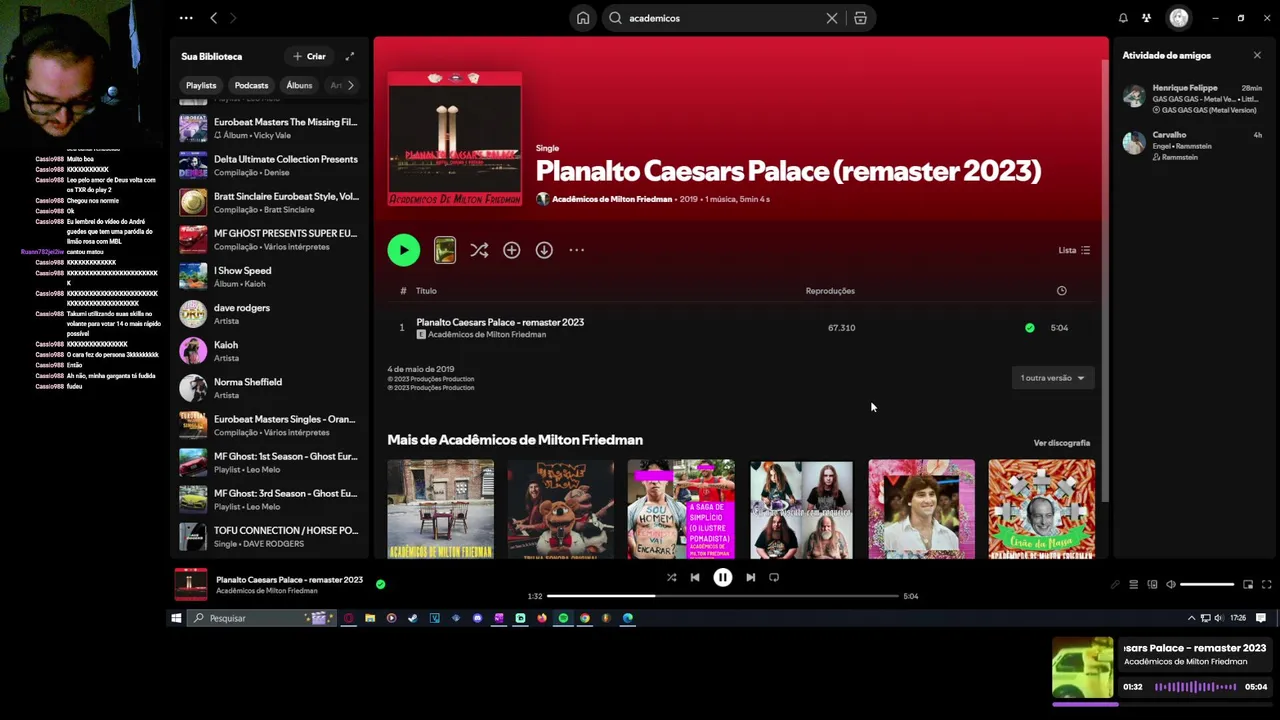
Task: Open the first album thumbnail in Mais de Acadêmicos
Action: pos(440,509)
